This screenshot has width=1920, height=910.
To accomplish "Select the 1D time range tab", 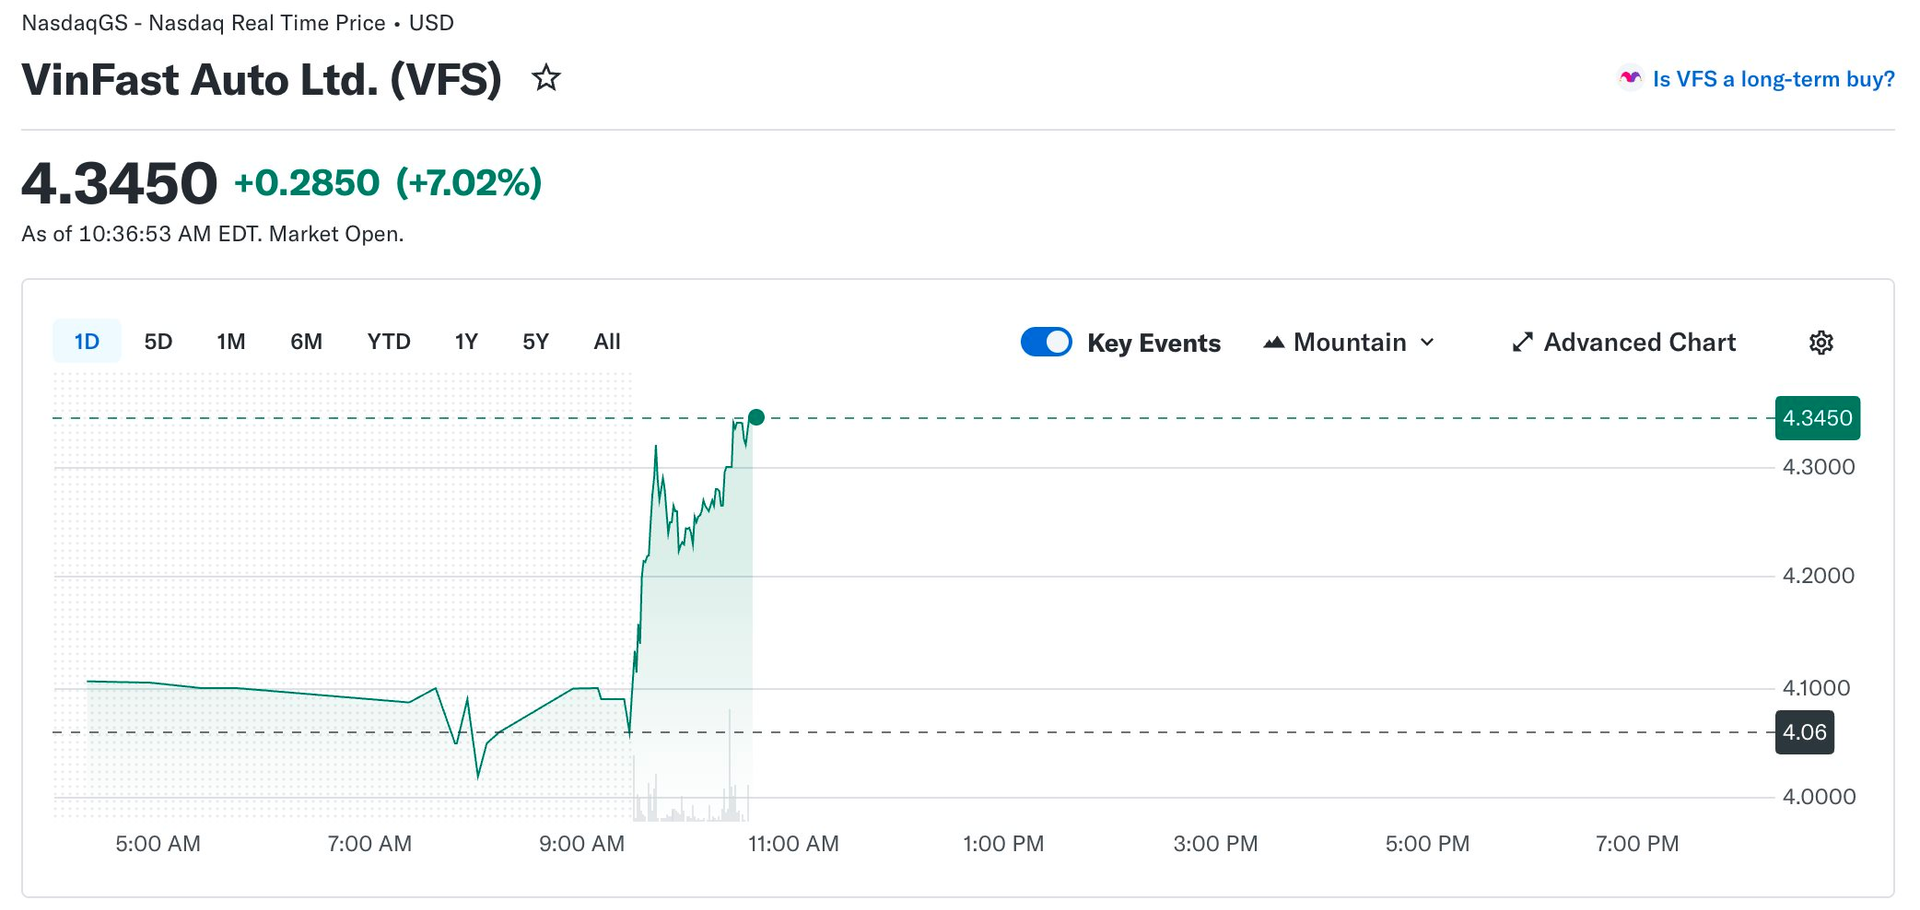I will click(x=87, y=342).
